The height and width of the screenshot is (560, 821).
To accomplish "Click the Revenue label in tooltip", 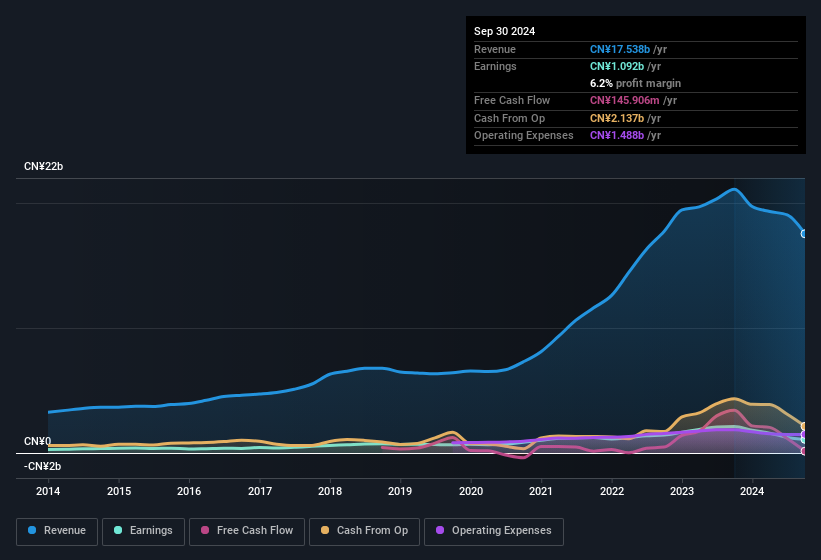I will tap(495, 49).
